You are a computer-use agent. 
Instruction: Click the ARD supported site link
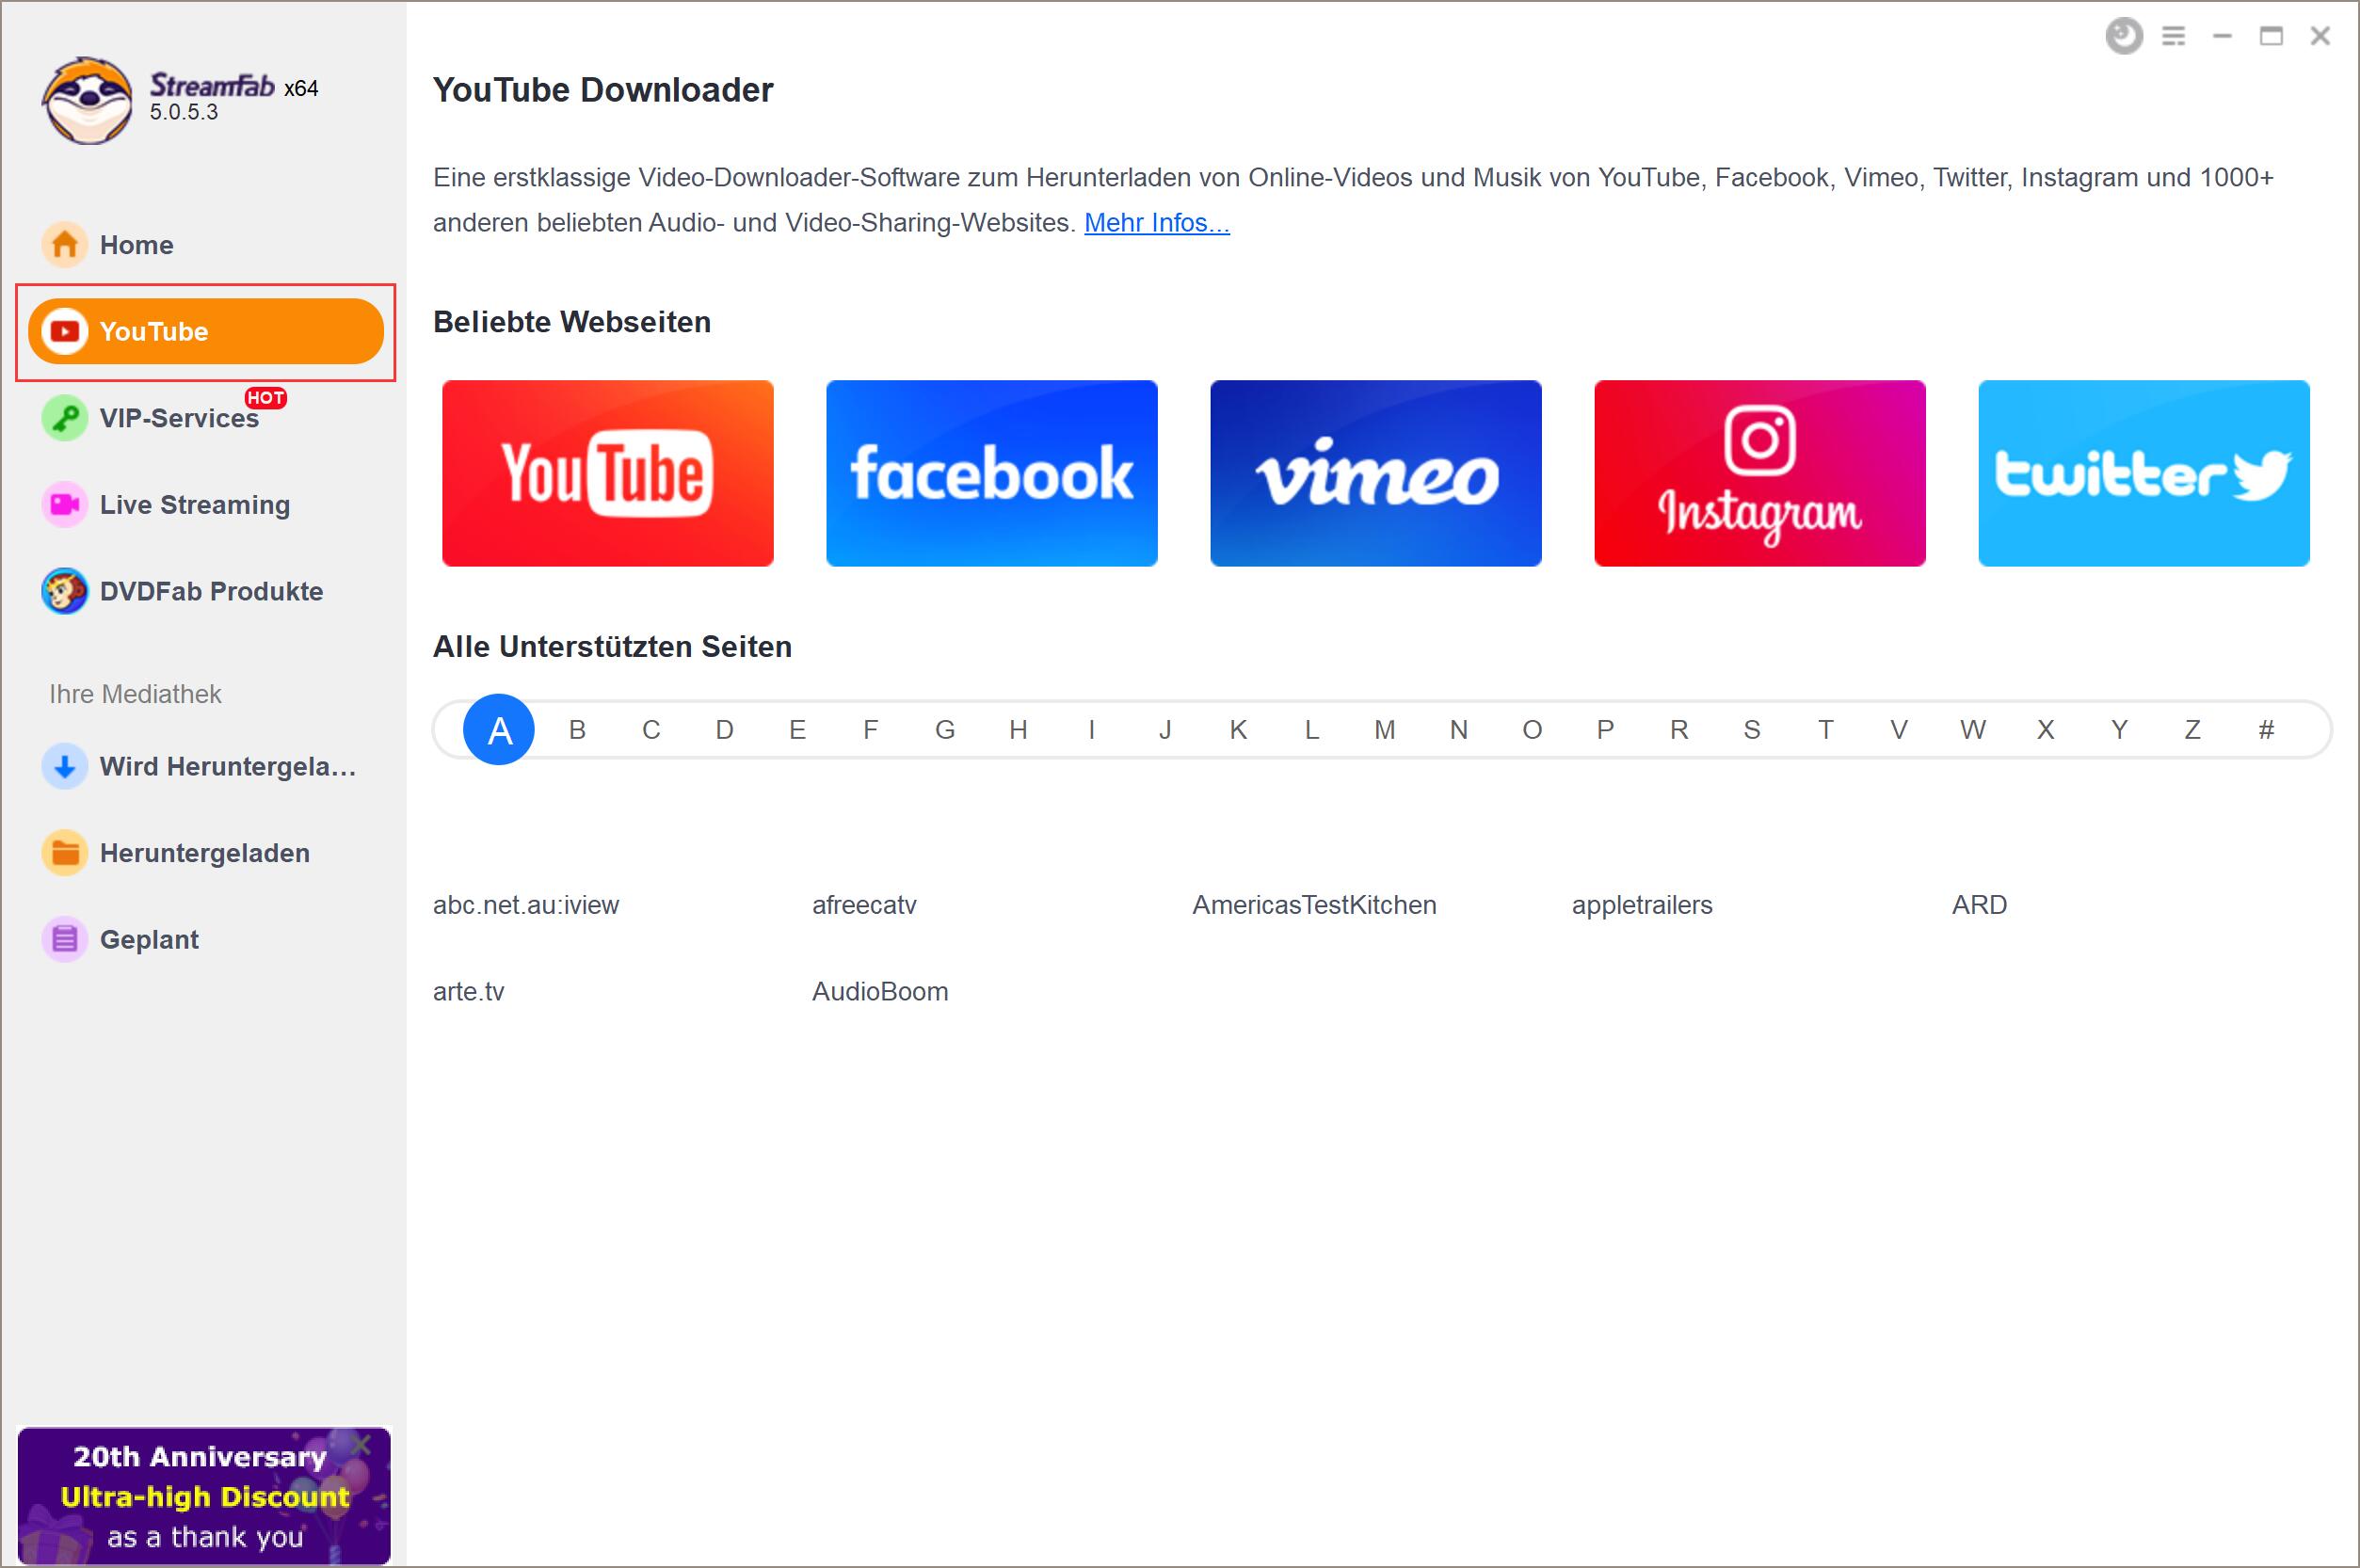pos(1981,904)
